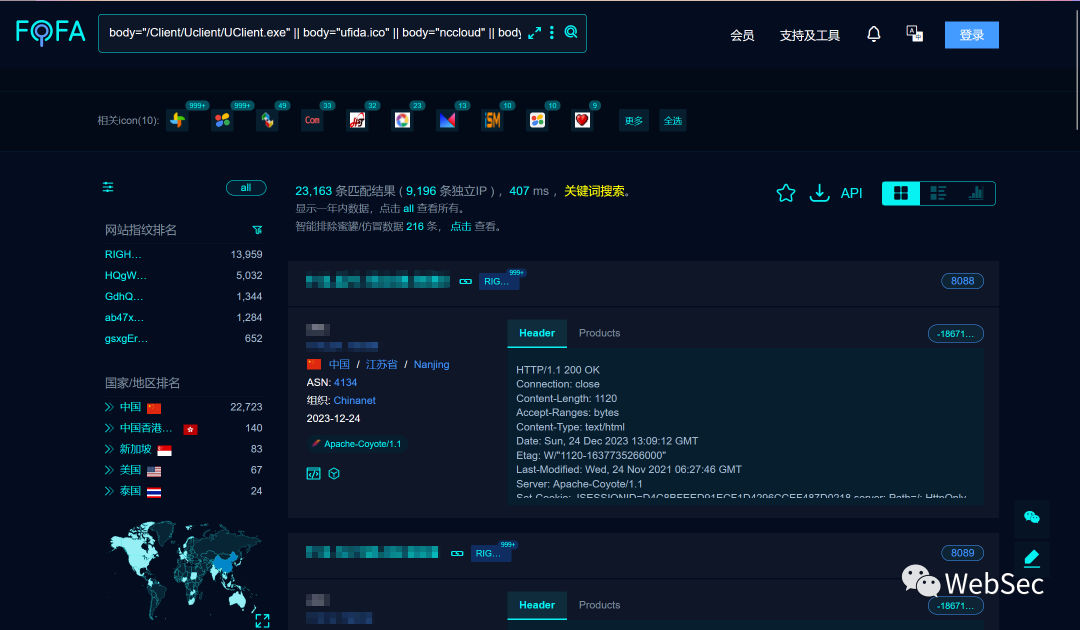Viewport: 1080px width, 630px height.
Task: Expand the 中国香港 region row
Action: point(109,428)
